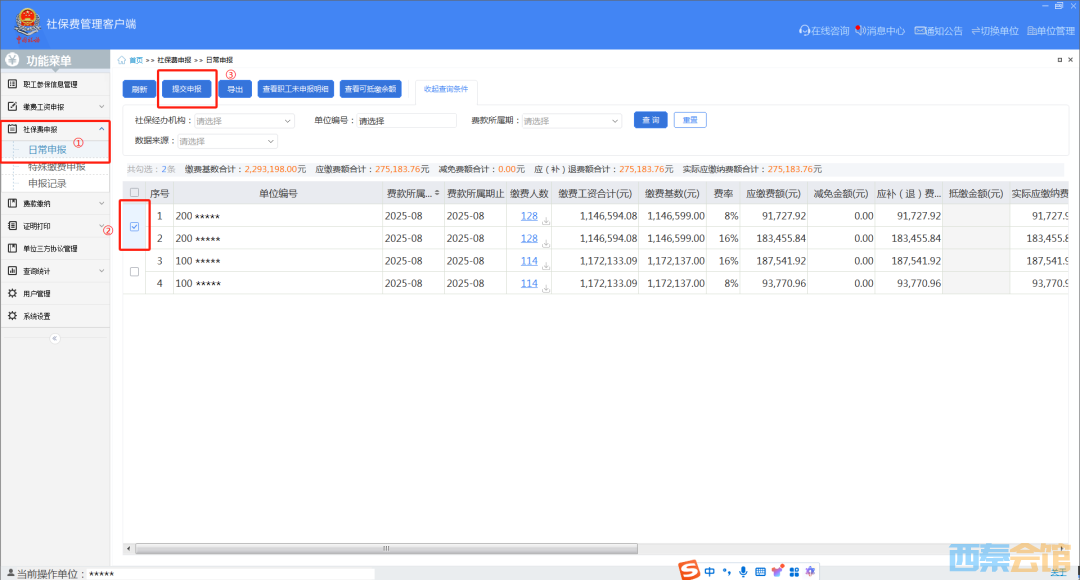Select 申报记录 in the sidebar submenu
The image size is (1080, 580).
(47, 183)
